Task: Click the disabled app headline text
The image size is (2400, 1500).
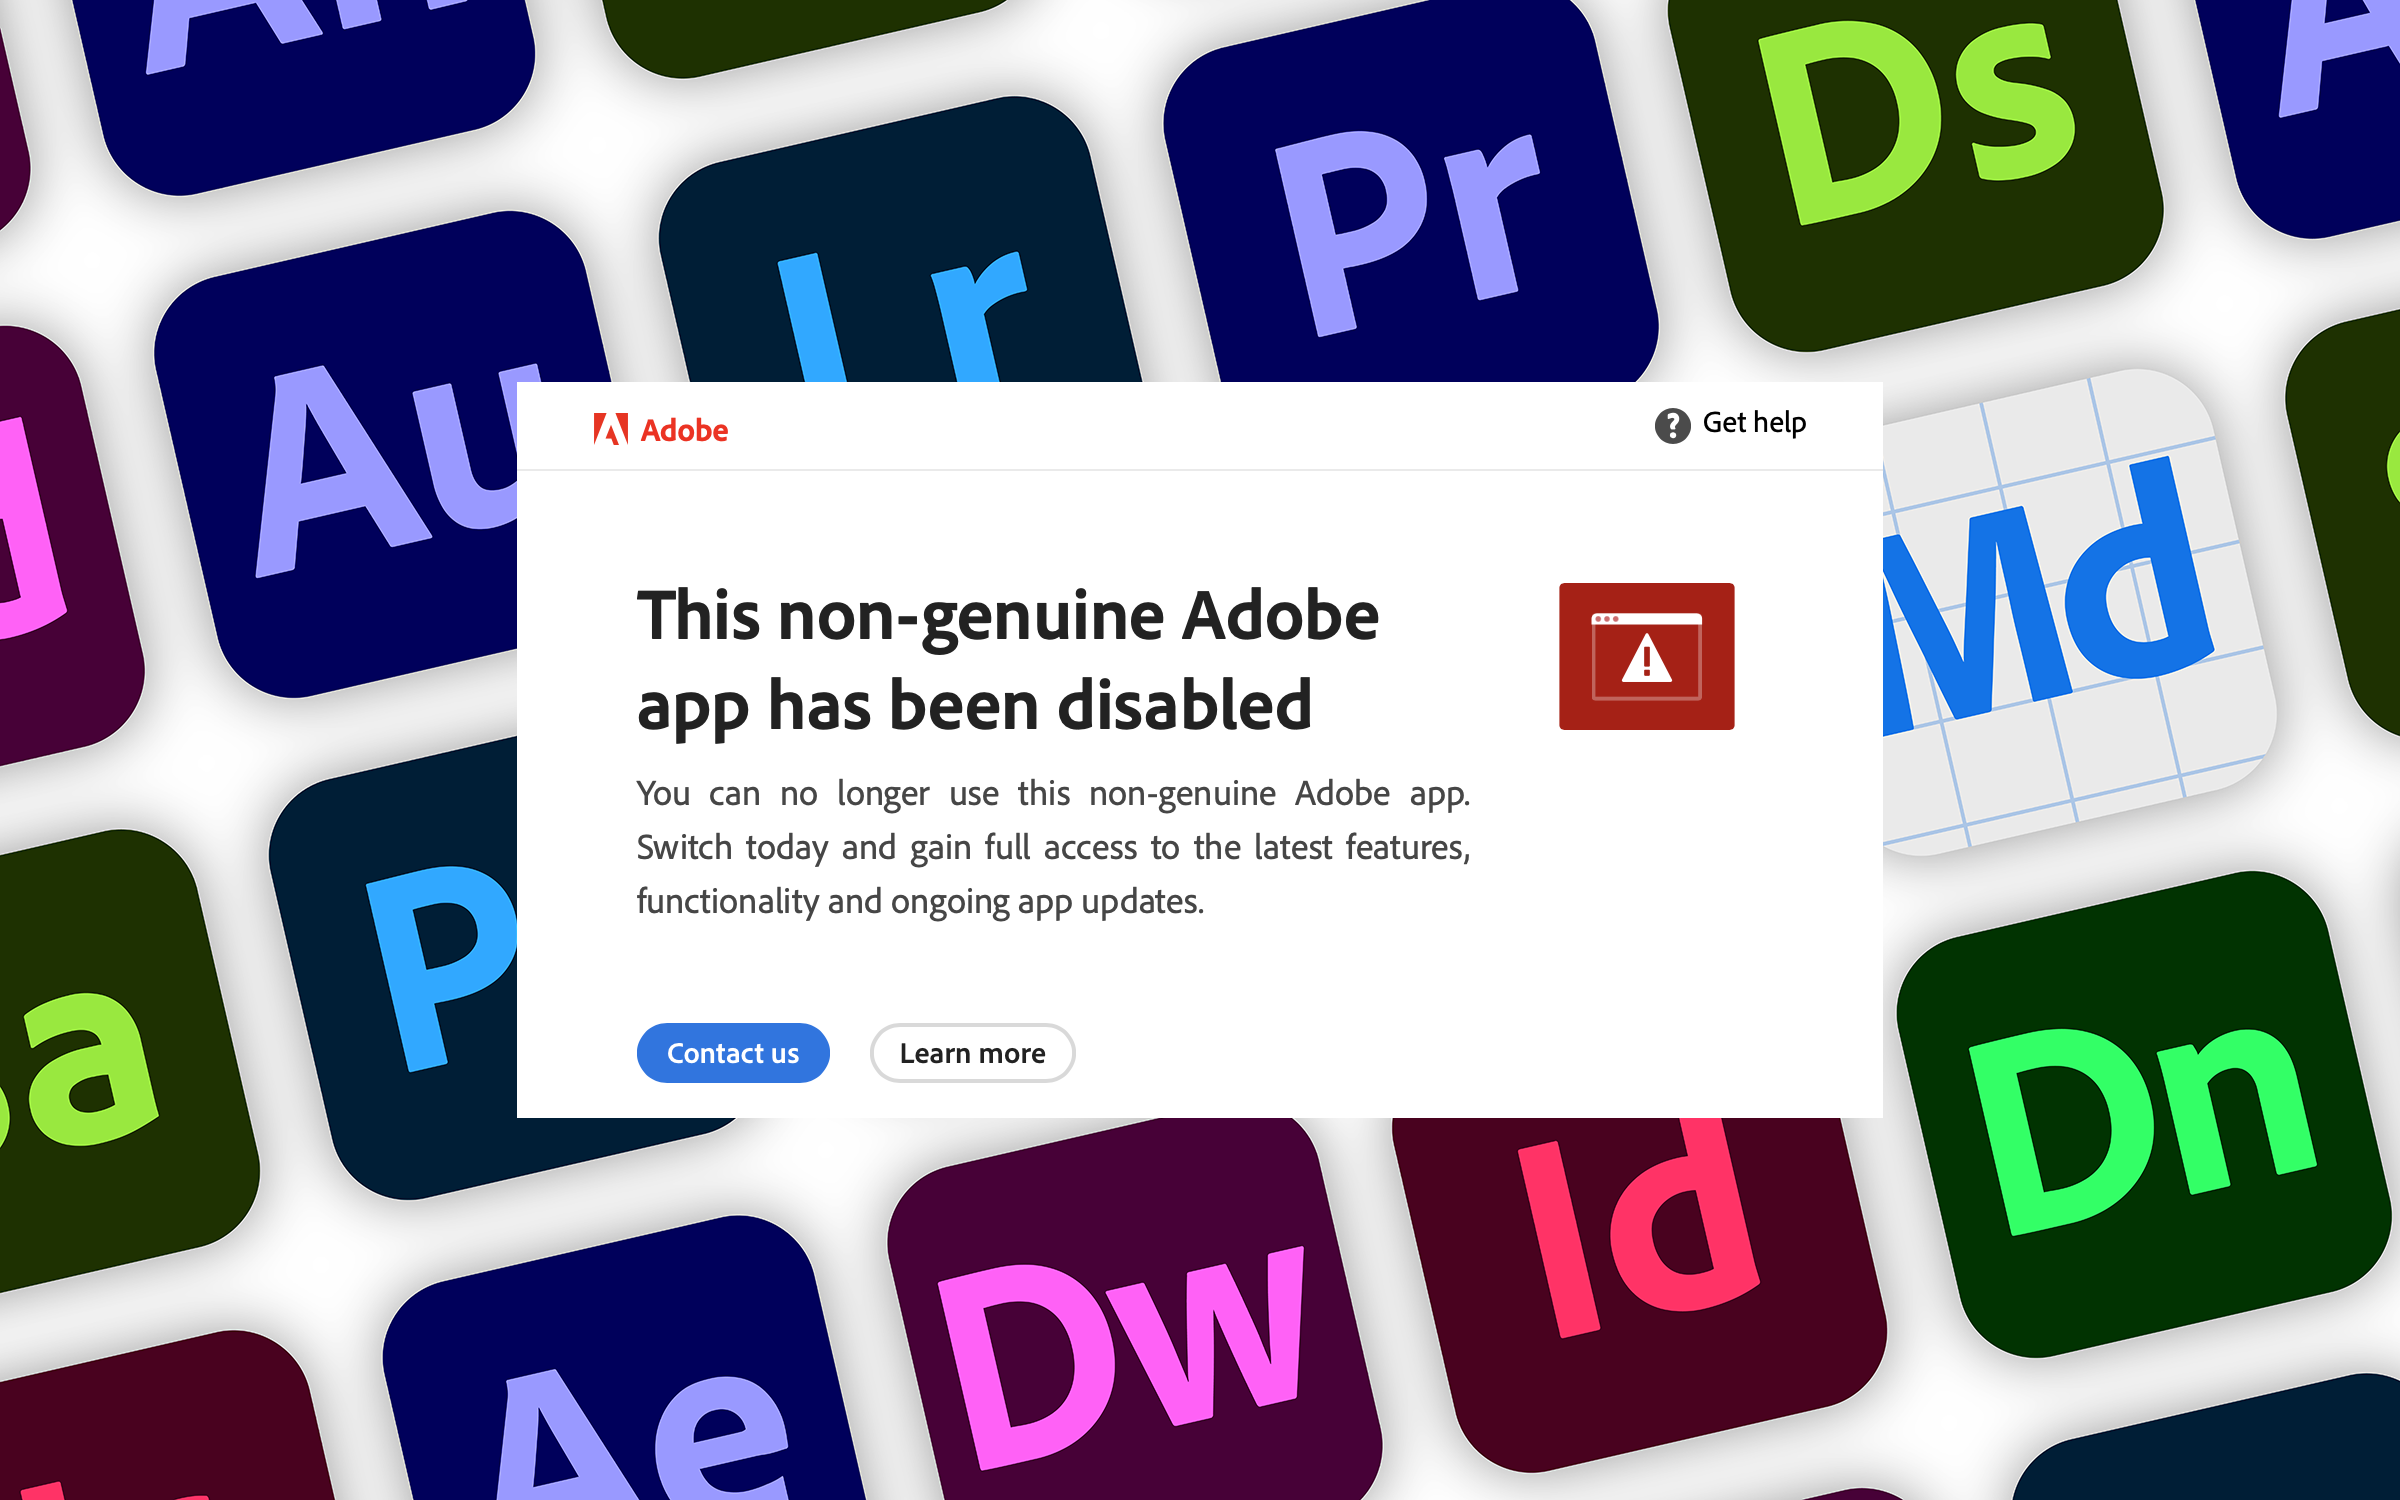Action: pyautogui.click(x=1010, y=660)
